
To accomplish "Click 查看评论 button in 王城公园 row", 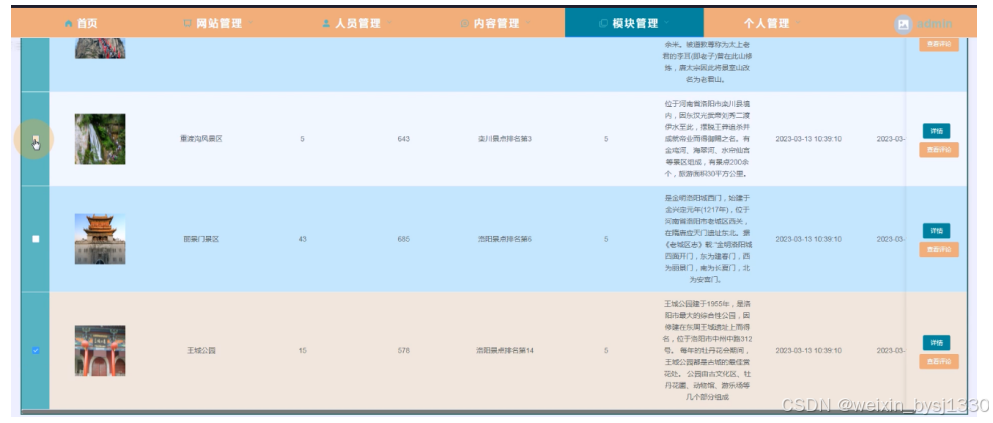I will pos(939,362).
